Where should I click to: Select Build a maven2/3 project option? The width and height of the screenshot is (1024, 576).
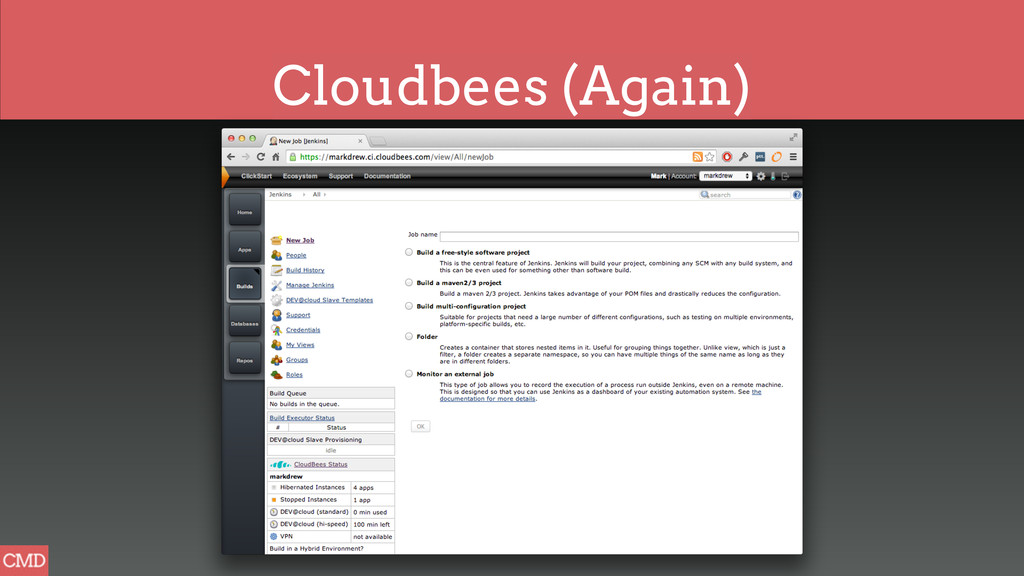click(x=409, y=283)
